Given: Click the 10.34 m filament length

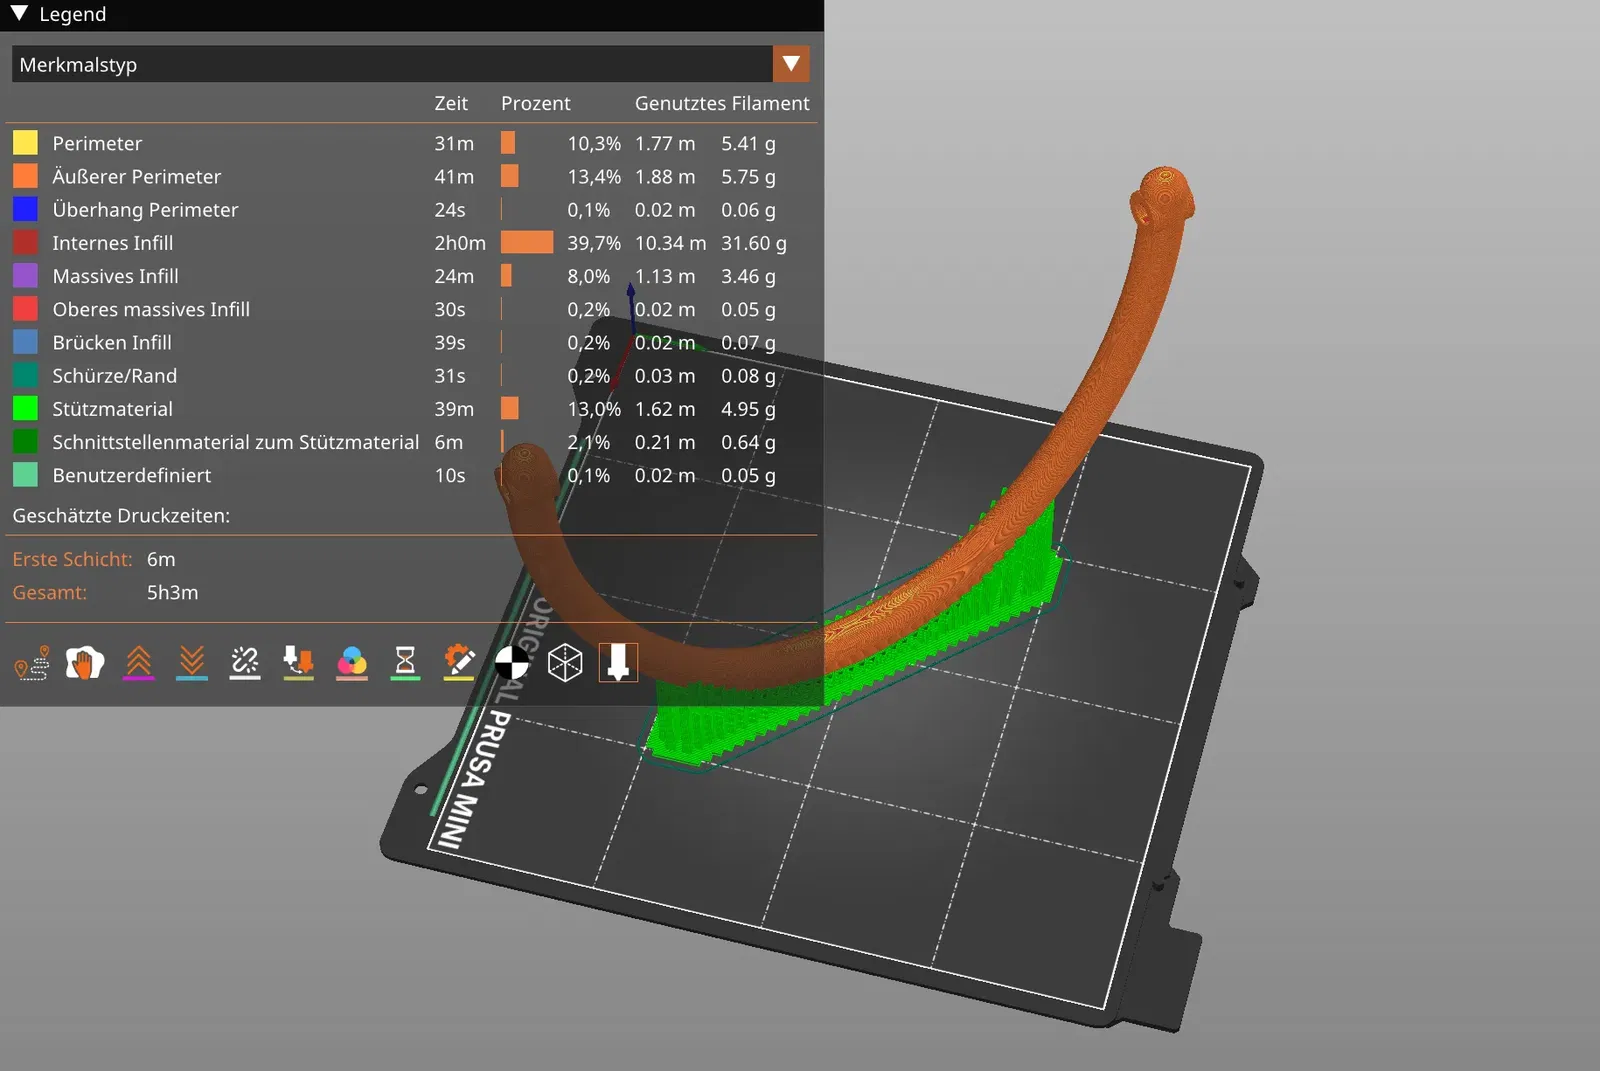Looking at the screenshot, I should (x=670, y=243).
